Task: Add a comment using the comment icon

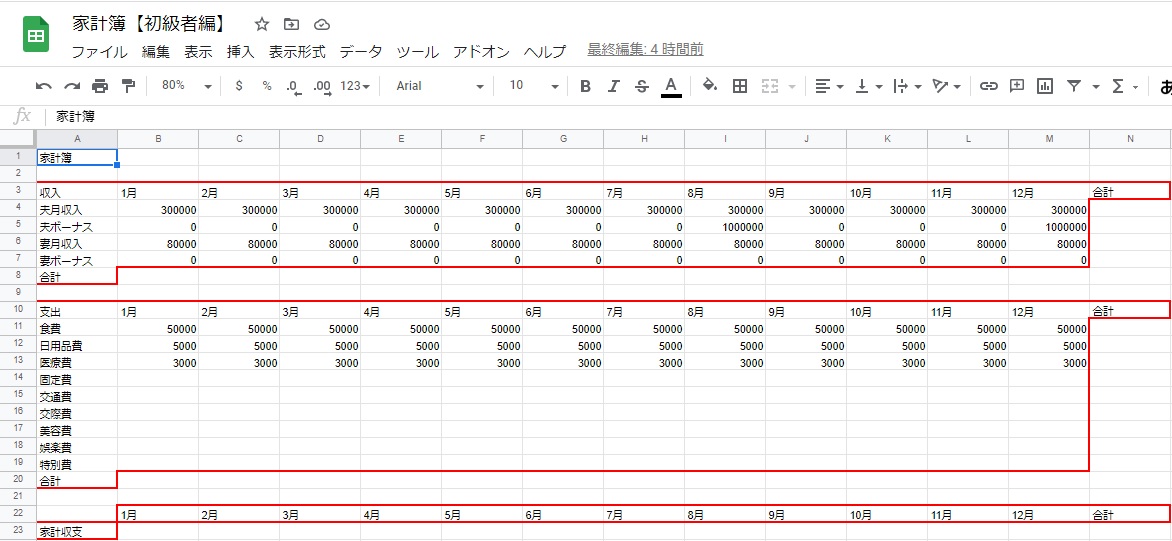Action: tap(1017, 86)
